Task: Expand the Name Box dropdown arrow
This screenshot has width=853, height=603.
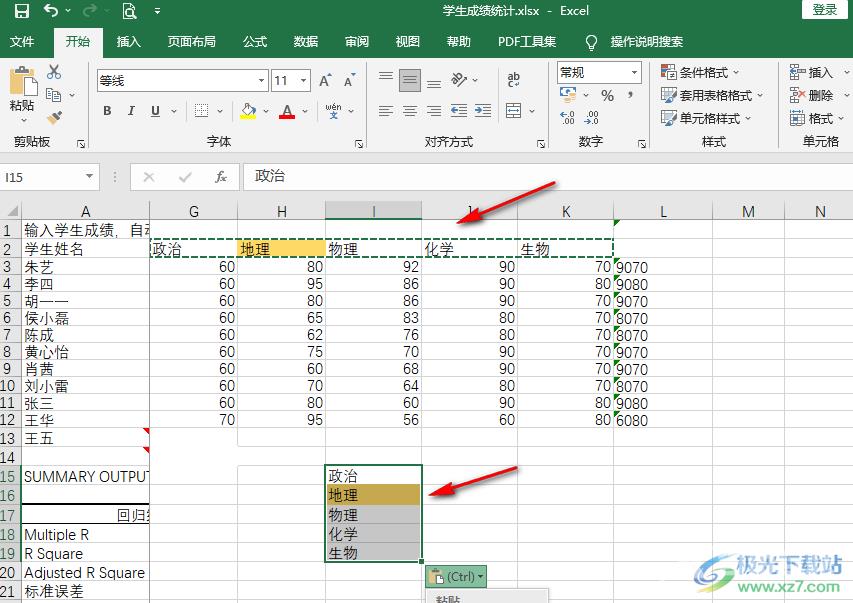Action: [x=89, y=176]
